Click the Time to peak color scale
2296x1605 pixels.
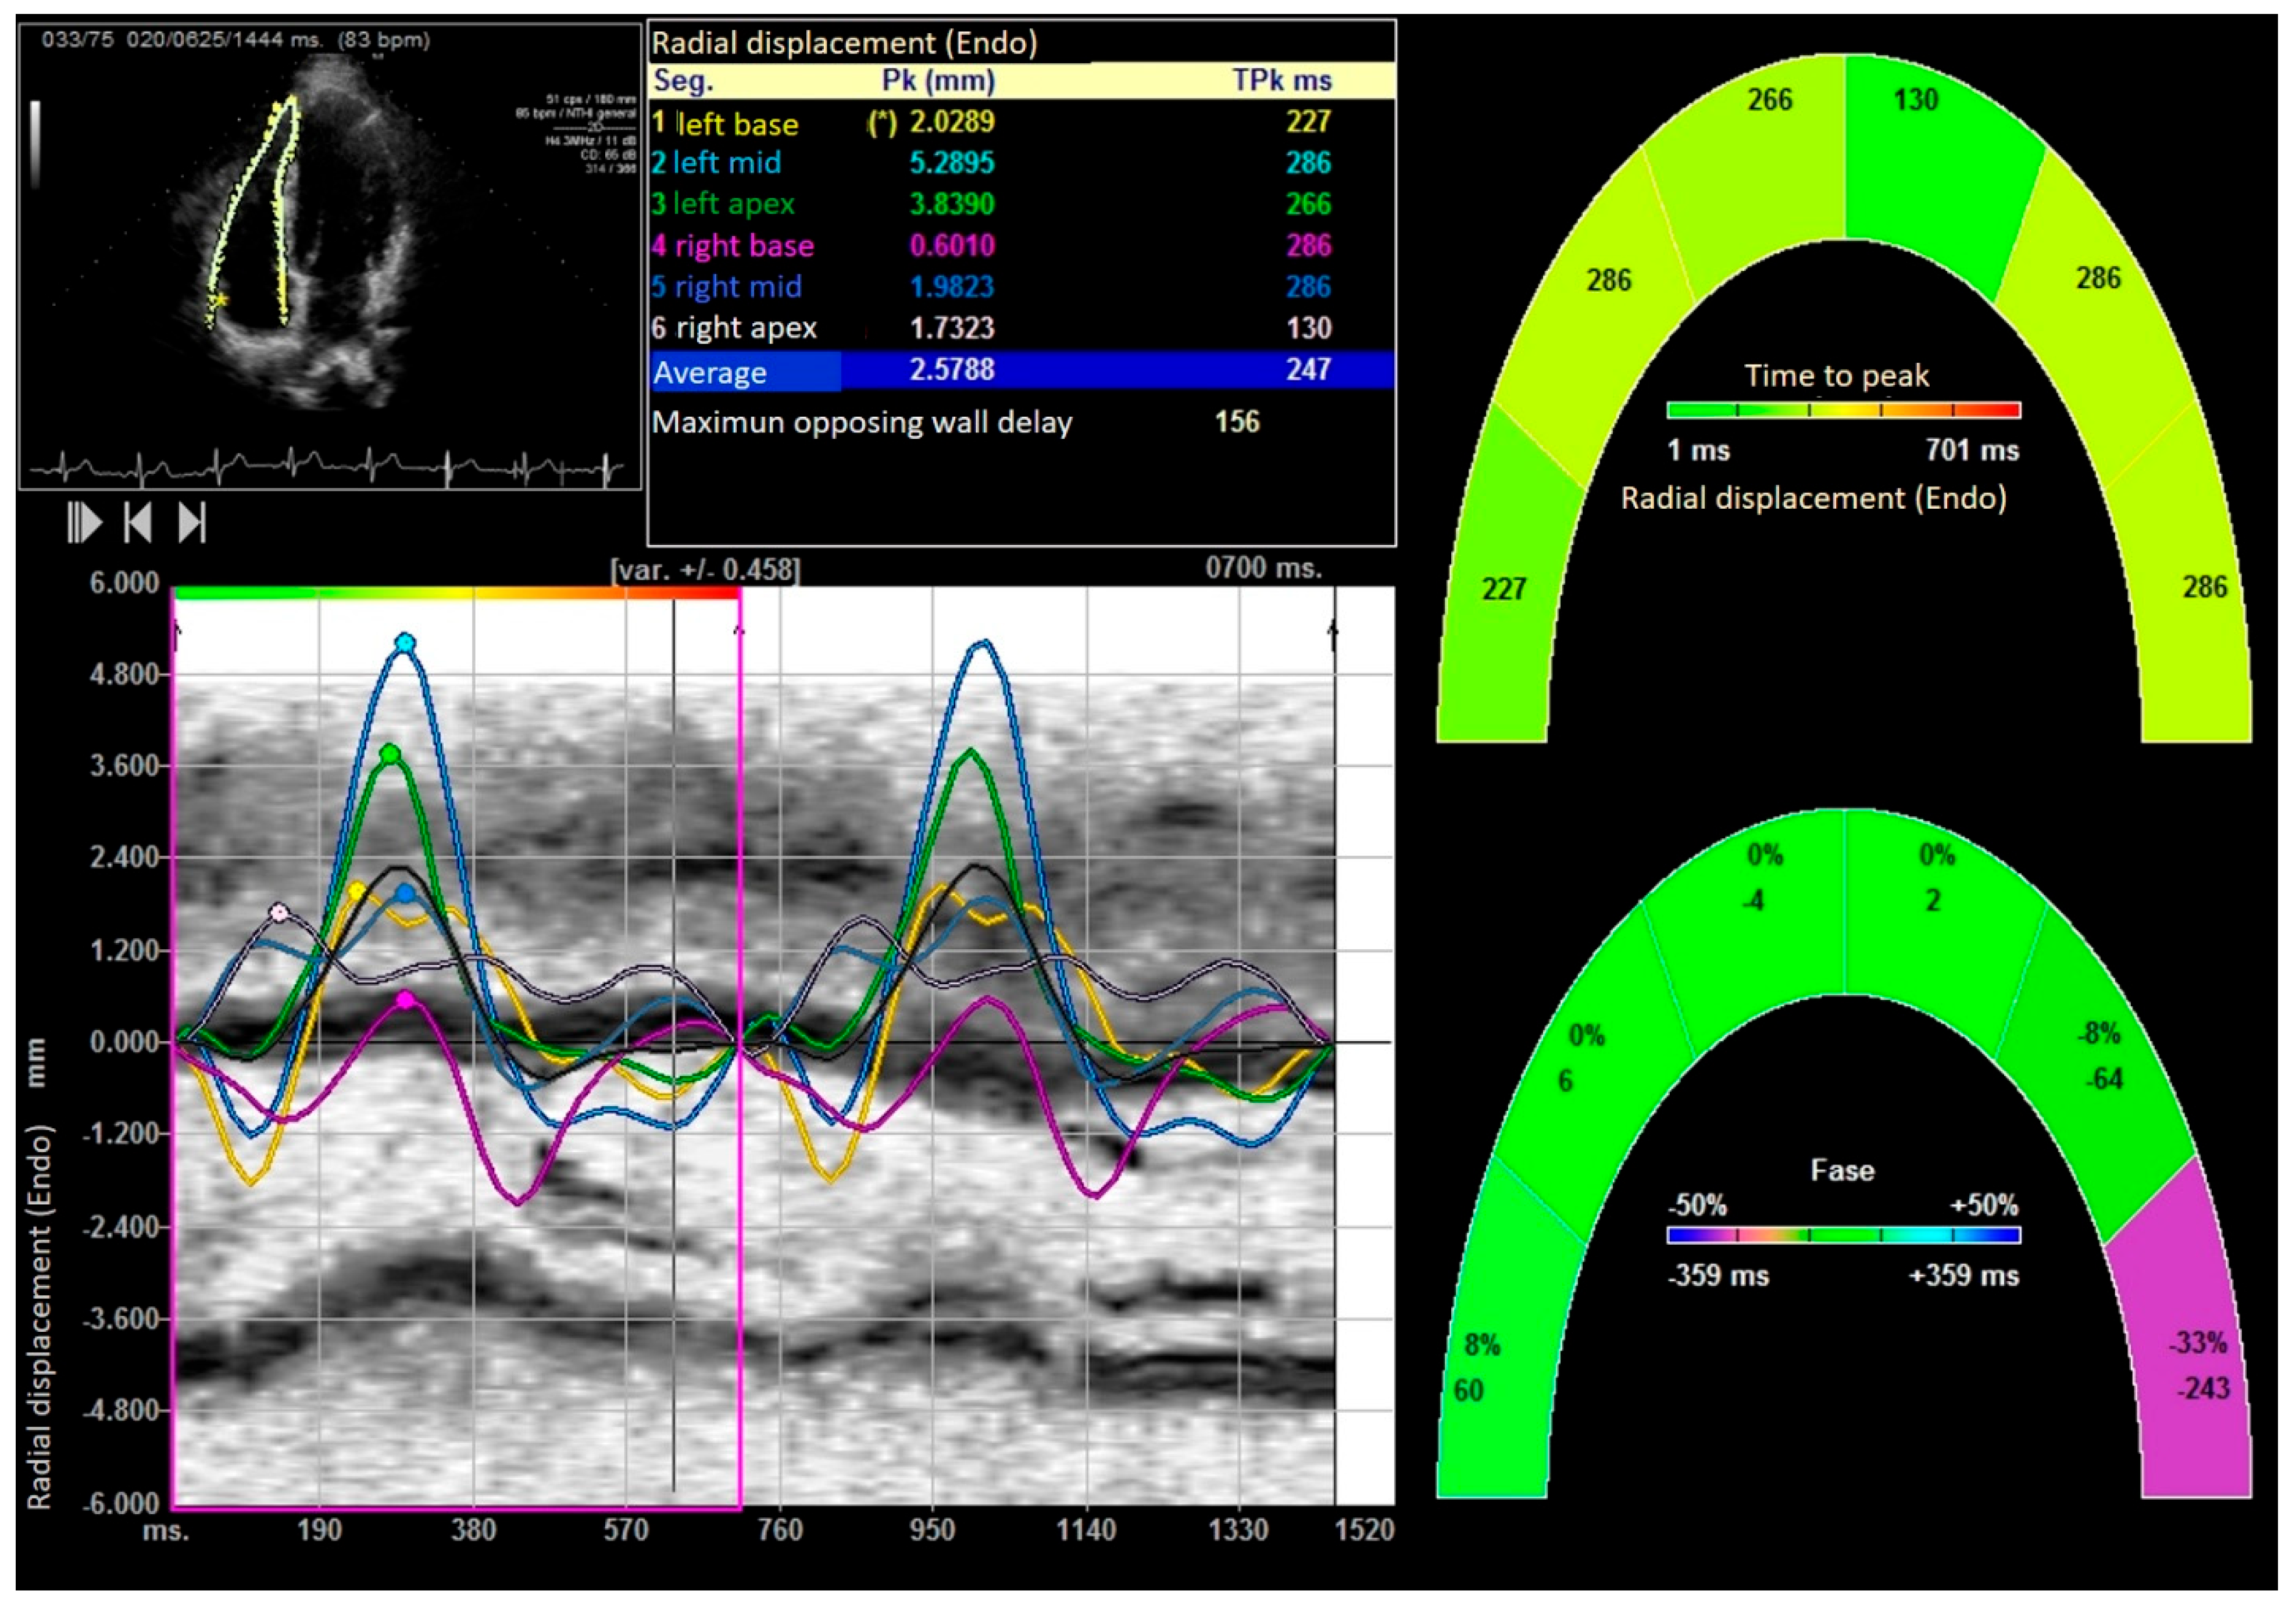[x=1843, y=410]
